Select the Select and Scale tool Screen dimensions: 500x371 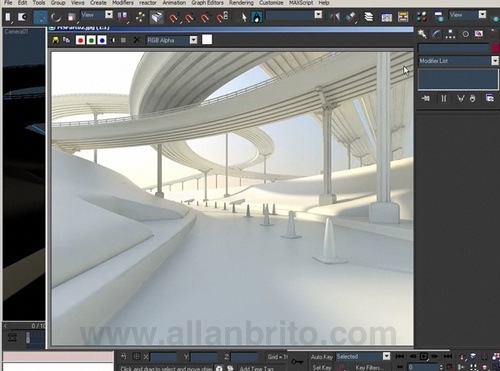(x=71, y=17)
